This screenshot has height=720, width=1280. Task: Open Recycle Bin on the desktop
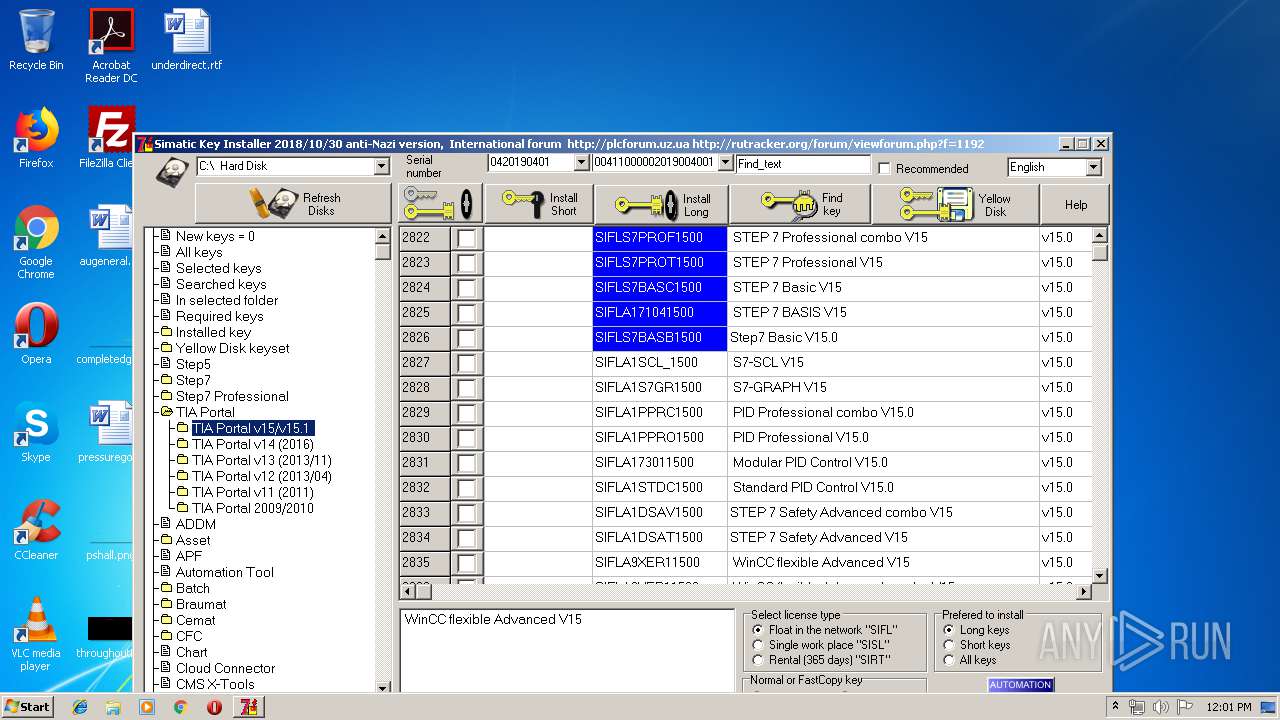[x=36, y=40]
